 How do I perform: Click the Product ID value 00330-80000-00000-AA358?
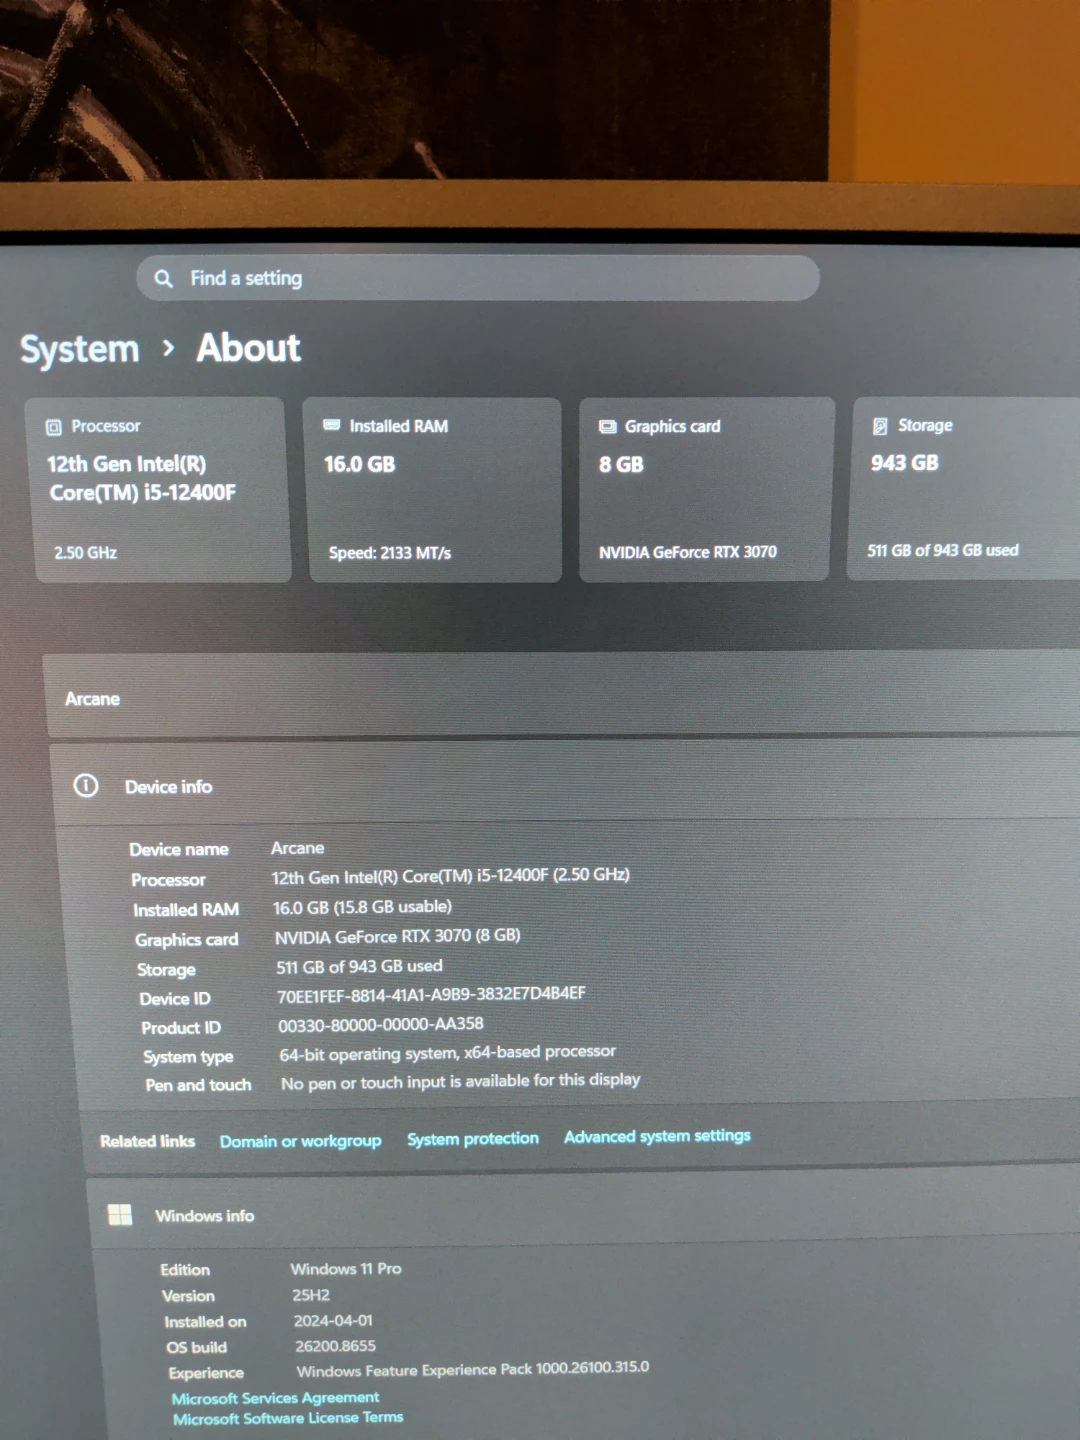tap(381, 1024)
